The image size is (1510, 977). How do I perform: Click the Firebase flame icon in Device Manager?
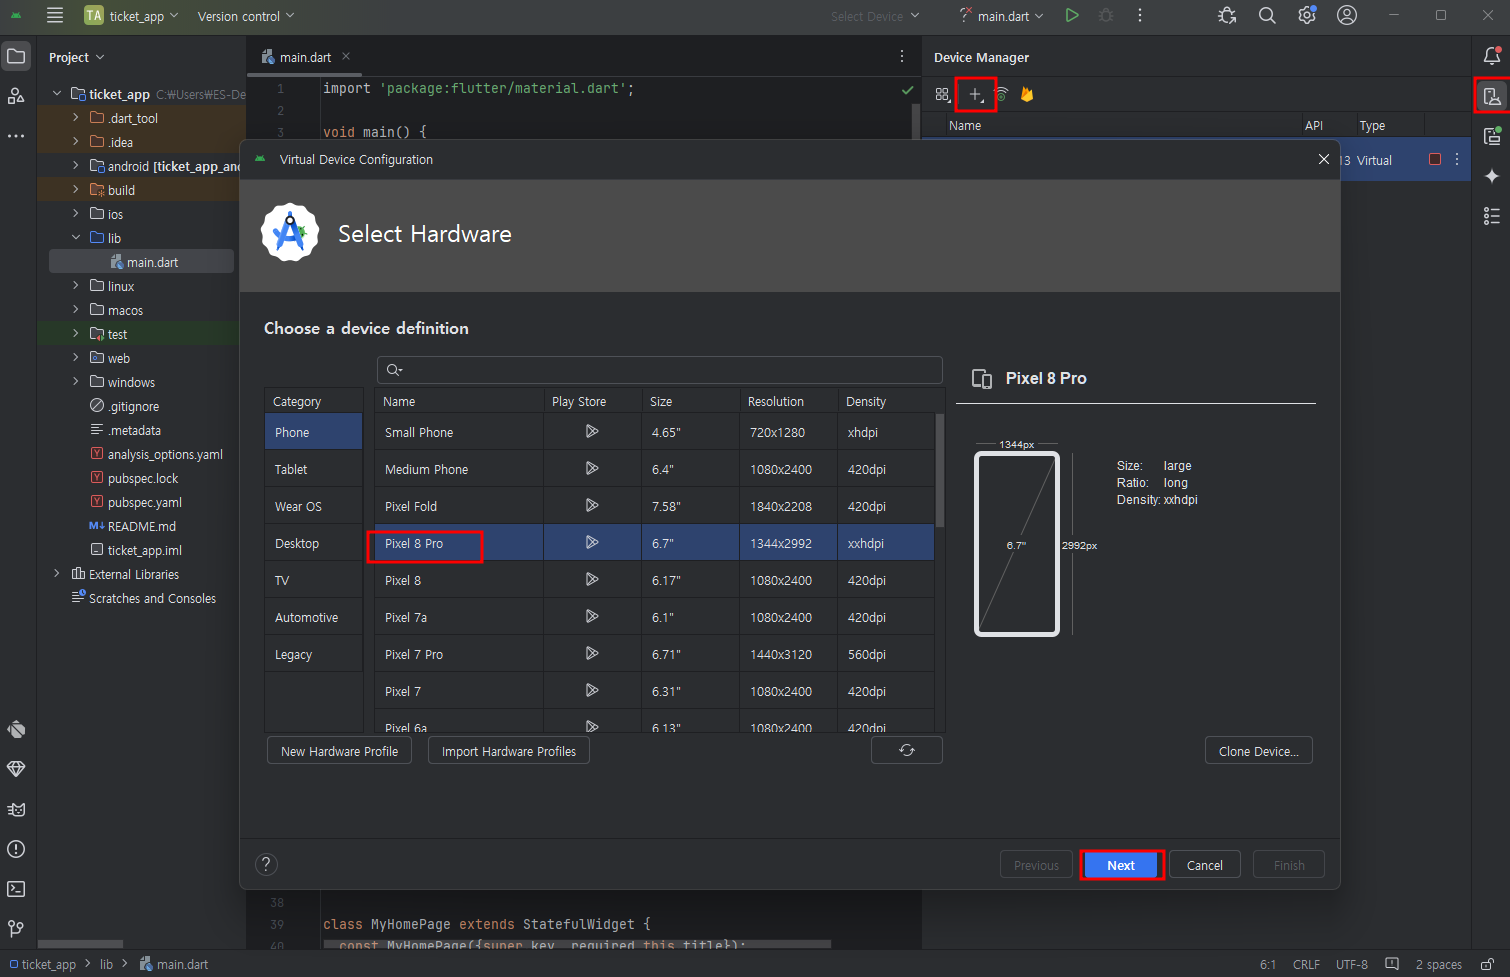tap(1027, 94)
